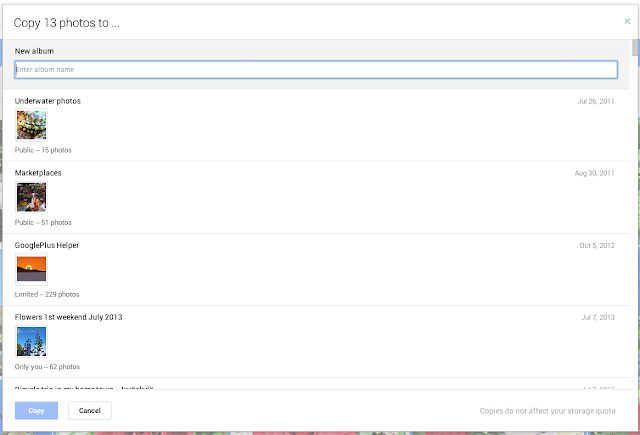Viewport: 640px width, 435px height.
Task: Click the Marketplaces album thumbnail
Action: point(31,197)
